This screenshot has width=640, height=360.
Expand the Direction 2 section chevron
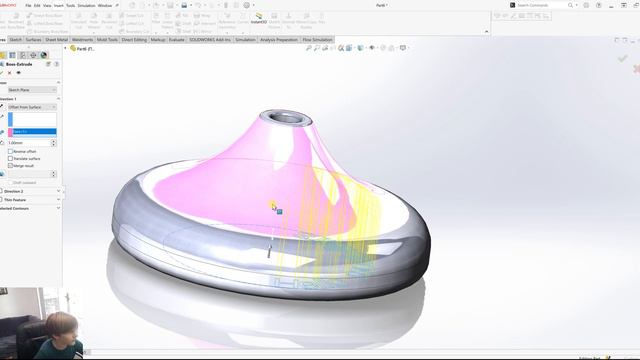pyautogui.click(x=58, y=191)
